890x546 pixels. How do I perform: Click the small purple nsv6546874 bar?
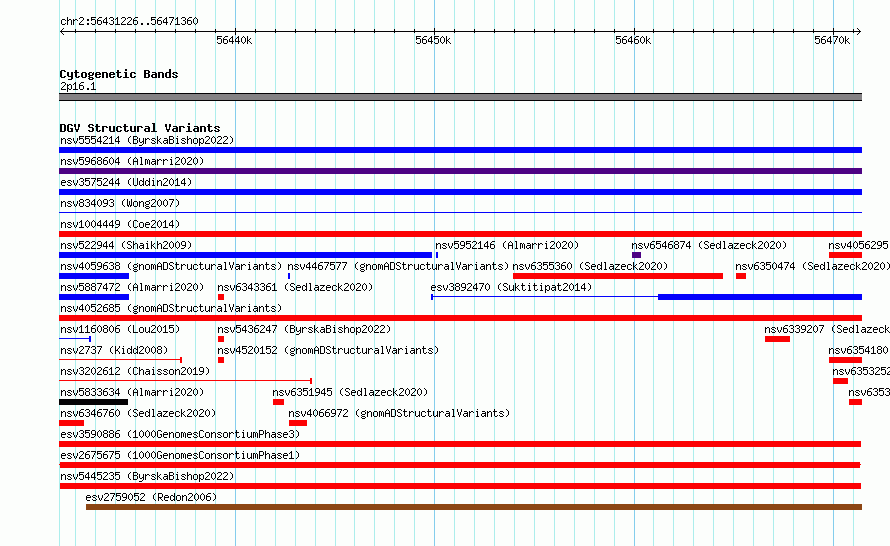[x=636, y=255]
